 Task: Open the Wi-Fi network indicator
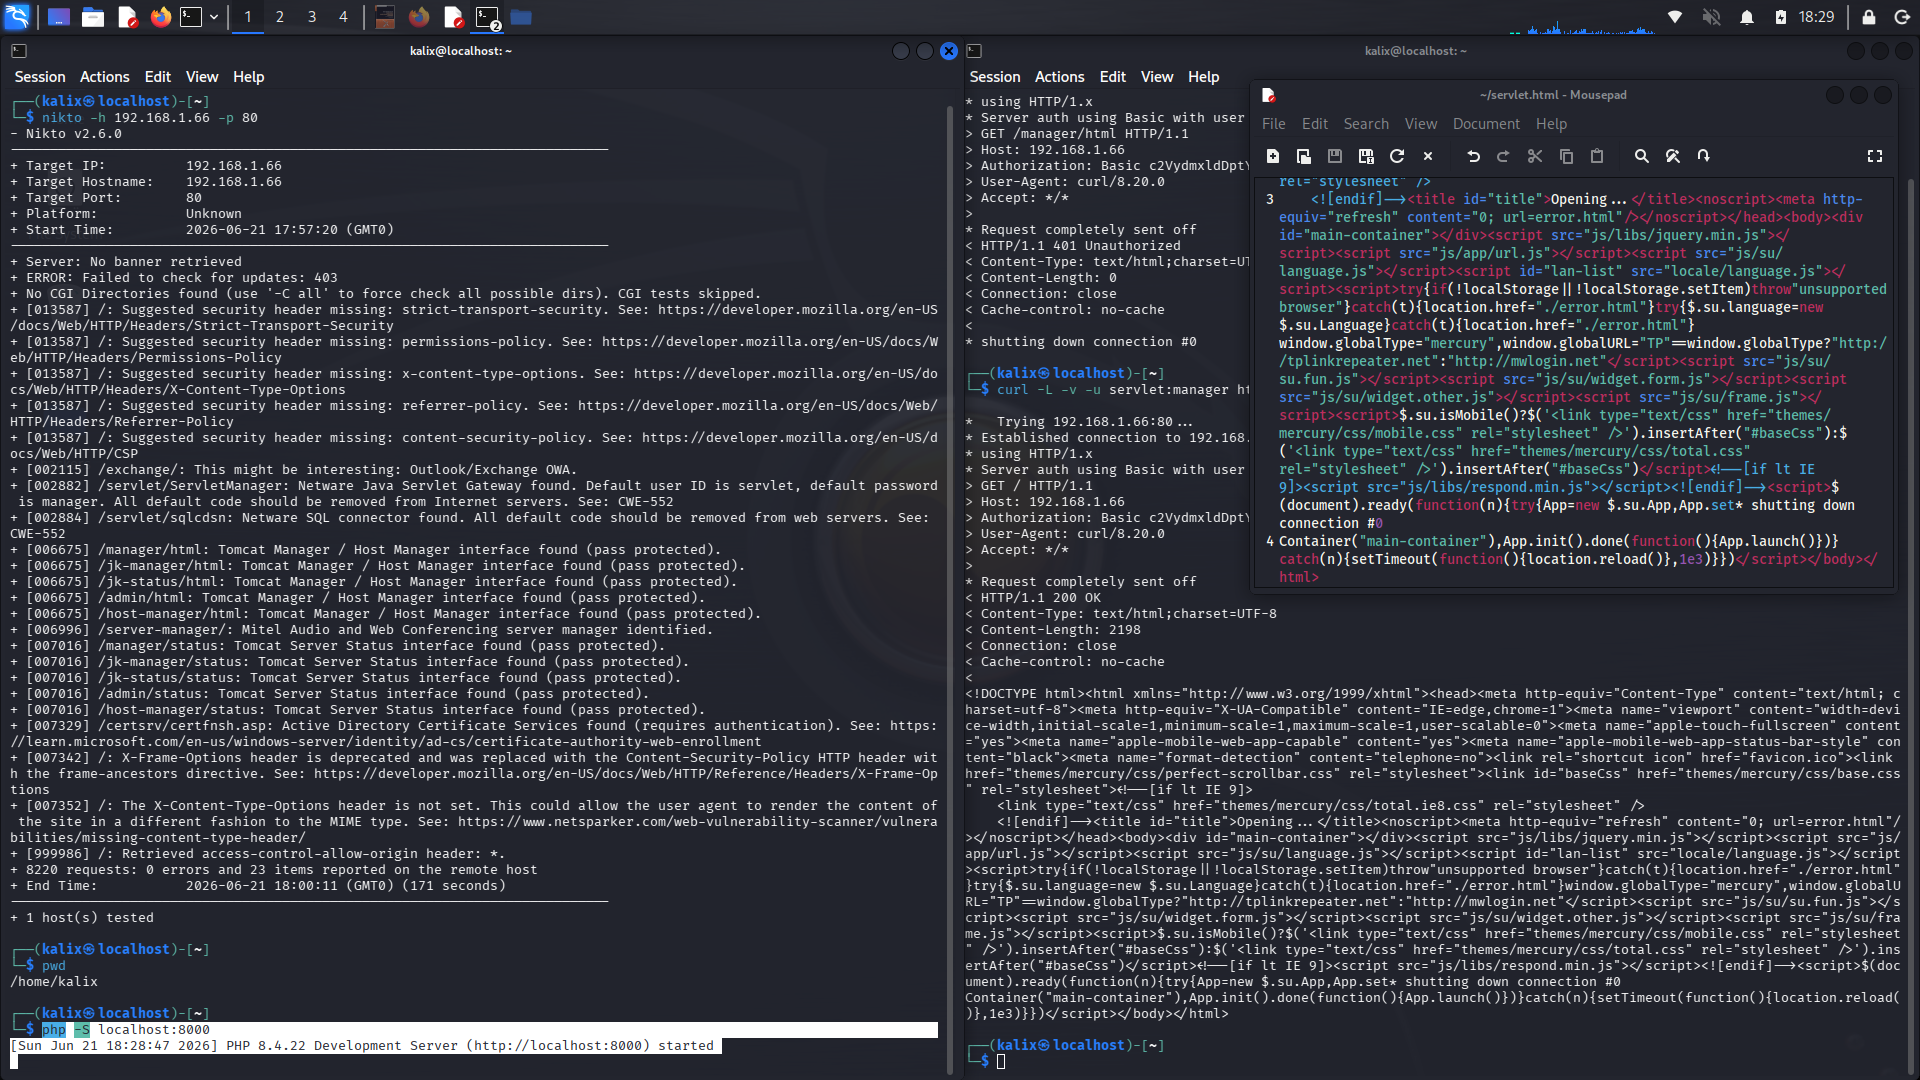(x=1675, y=17)
